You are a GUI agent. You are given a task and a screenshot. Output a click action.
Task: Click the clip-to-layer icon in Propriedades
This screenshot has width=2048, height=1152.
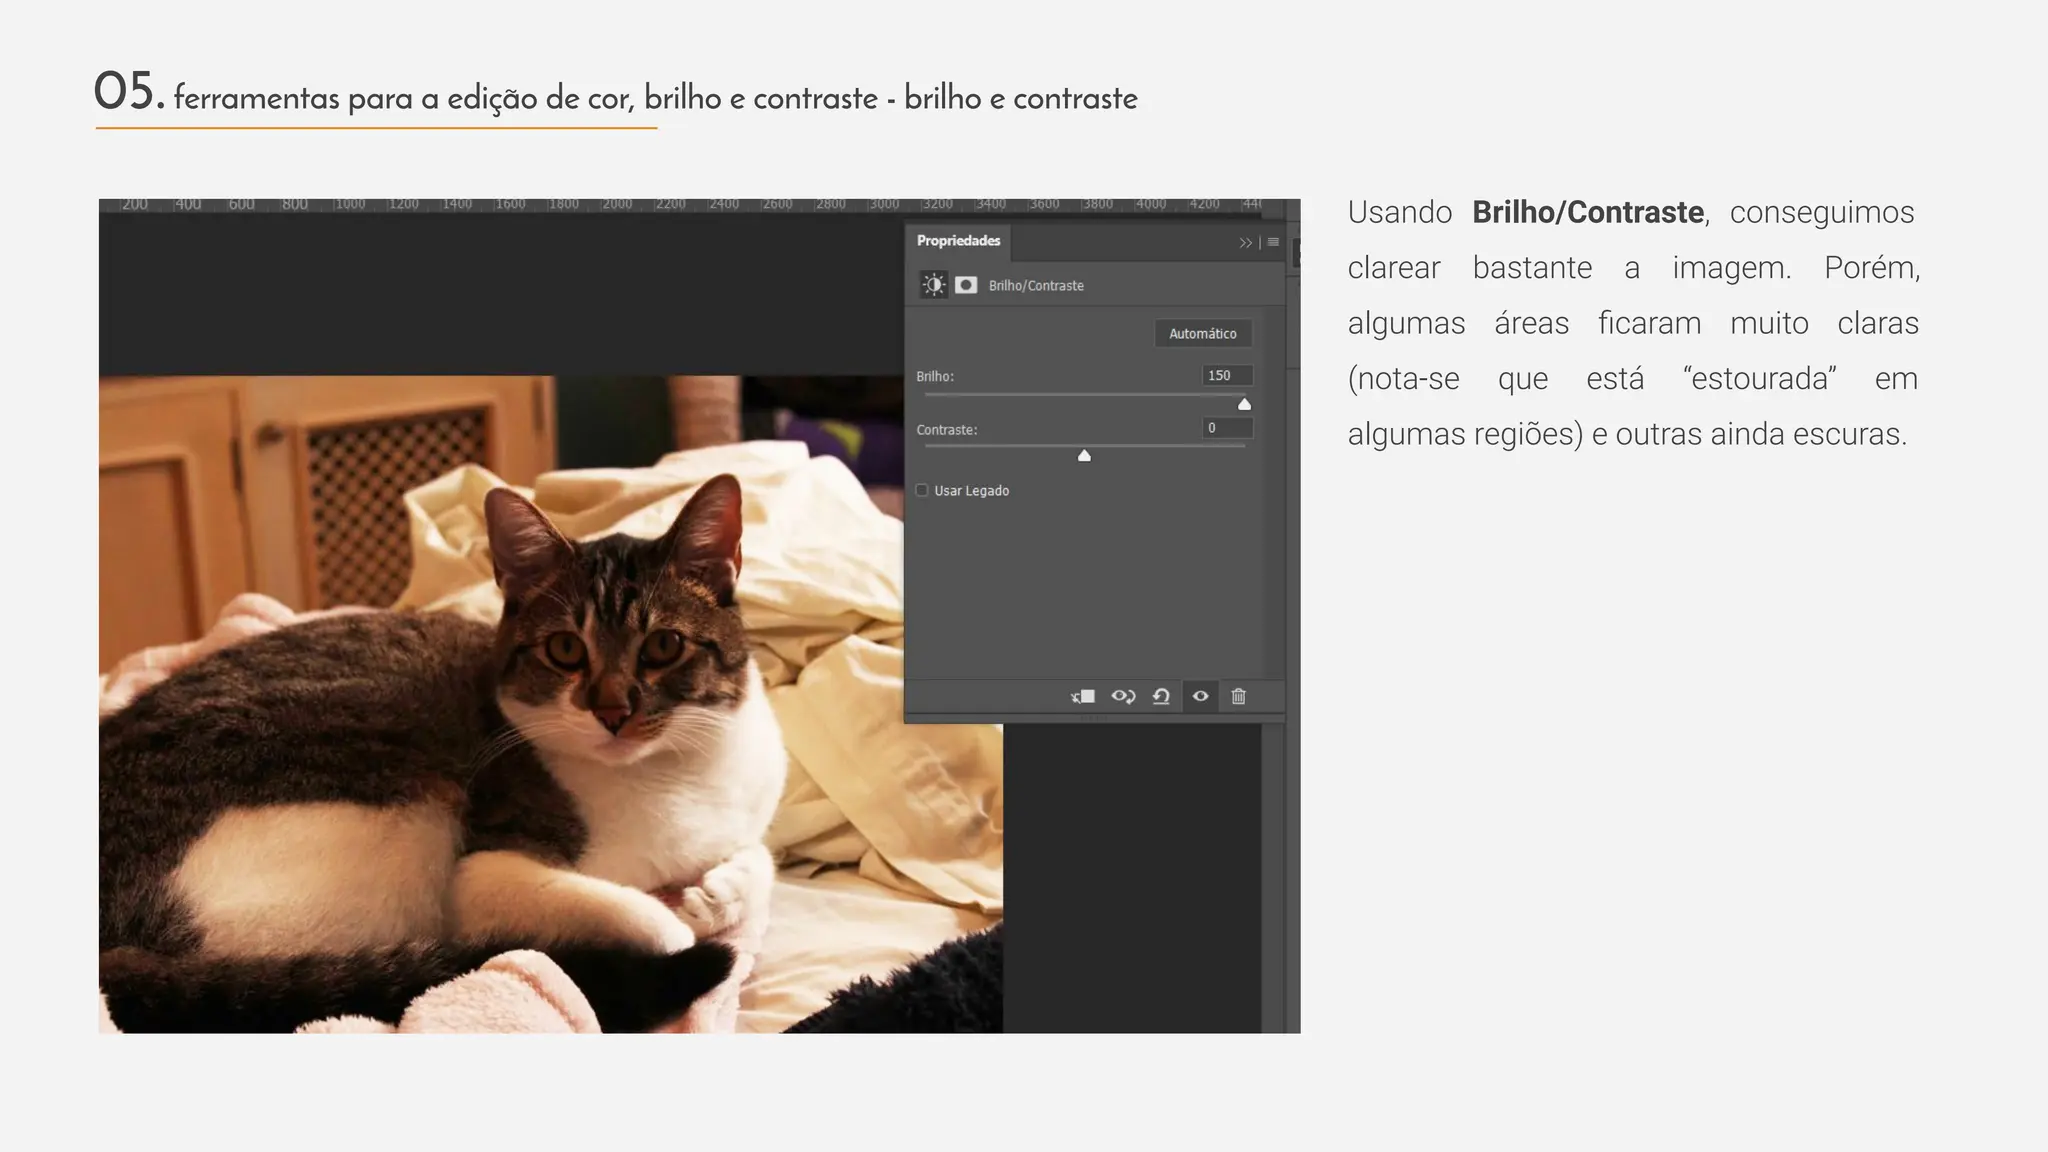[1083, 696]
